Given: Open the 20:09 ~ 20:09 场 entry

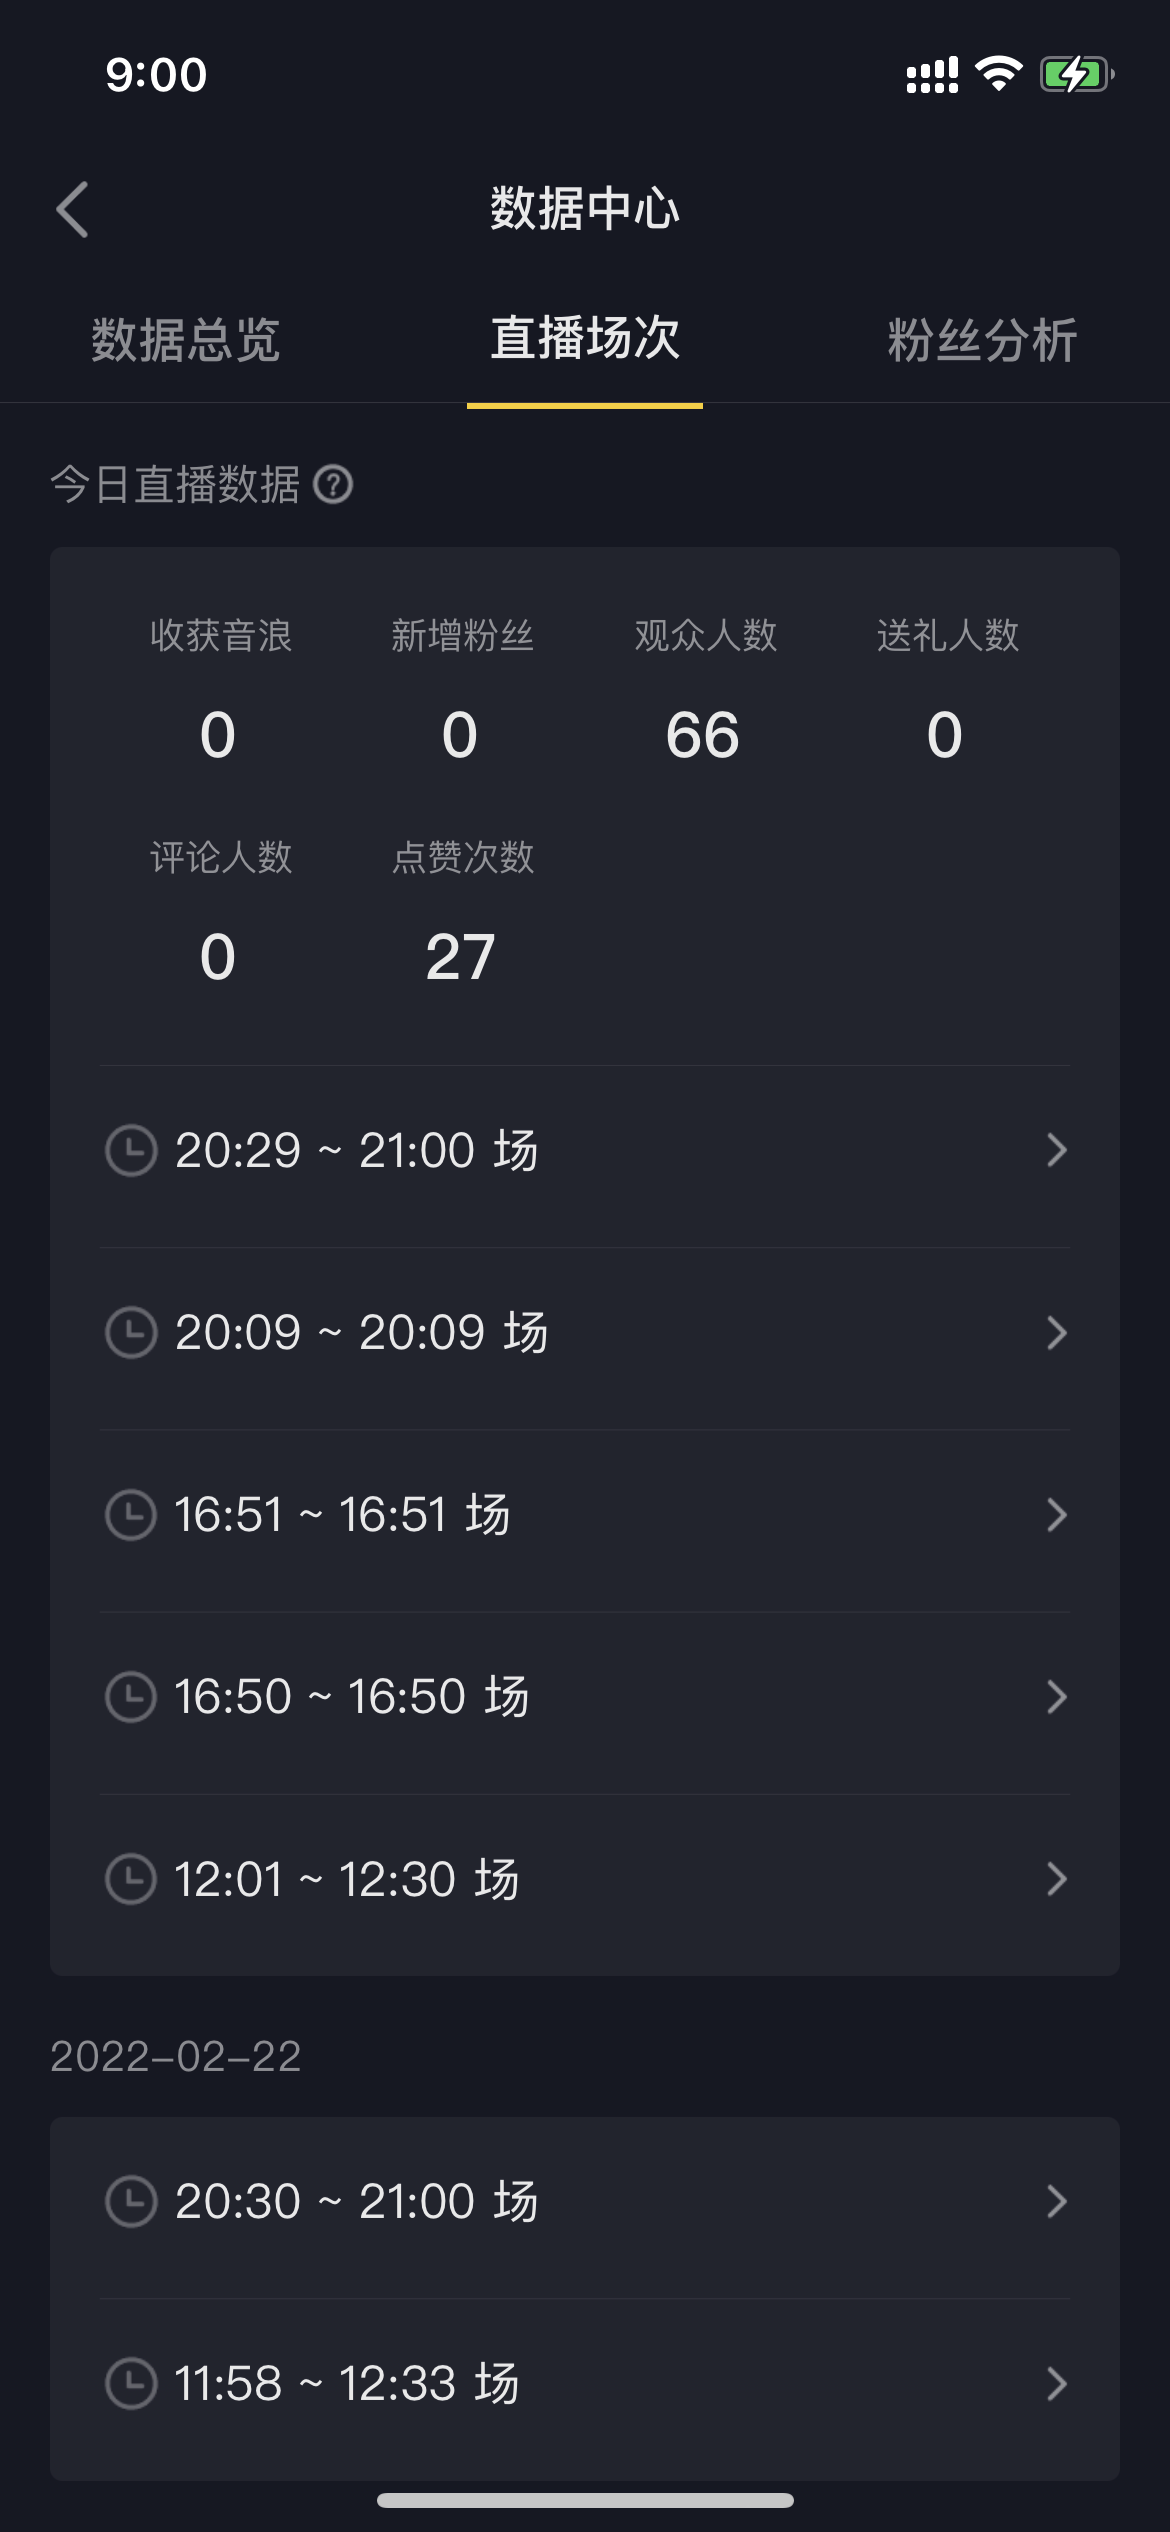Looking at the screenshot, I should pos(362,1332).
